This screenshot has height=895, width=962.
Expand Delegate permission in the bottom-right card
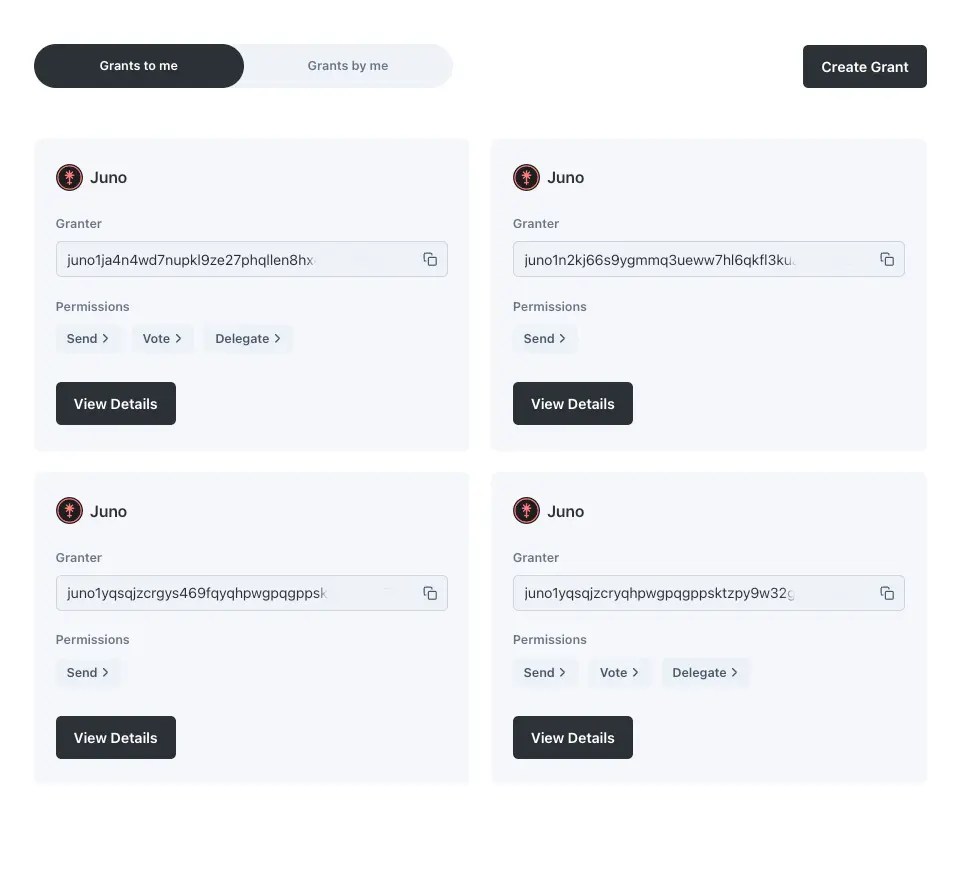pyautogui.click(x=705, y=672)
